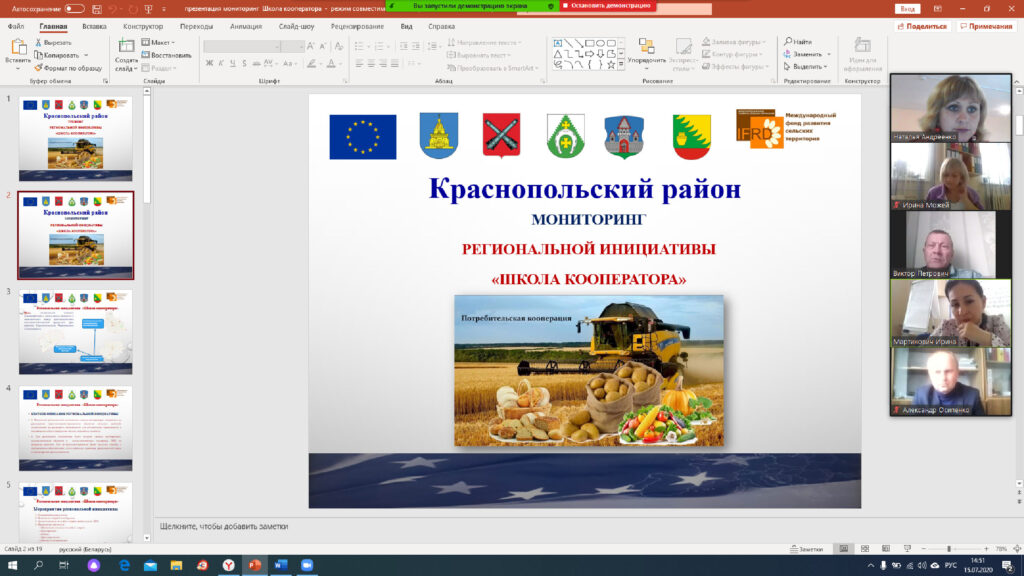
Task: Click the Примечания (Comments) button
Action: [x=985, y=26]
